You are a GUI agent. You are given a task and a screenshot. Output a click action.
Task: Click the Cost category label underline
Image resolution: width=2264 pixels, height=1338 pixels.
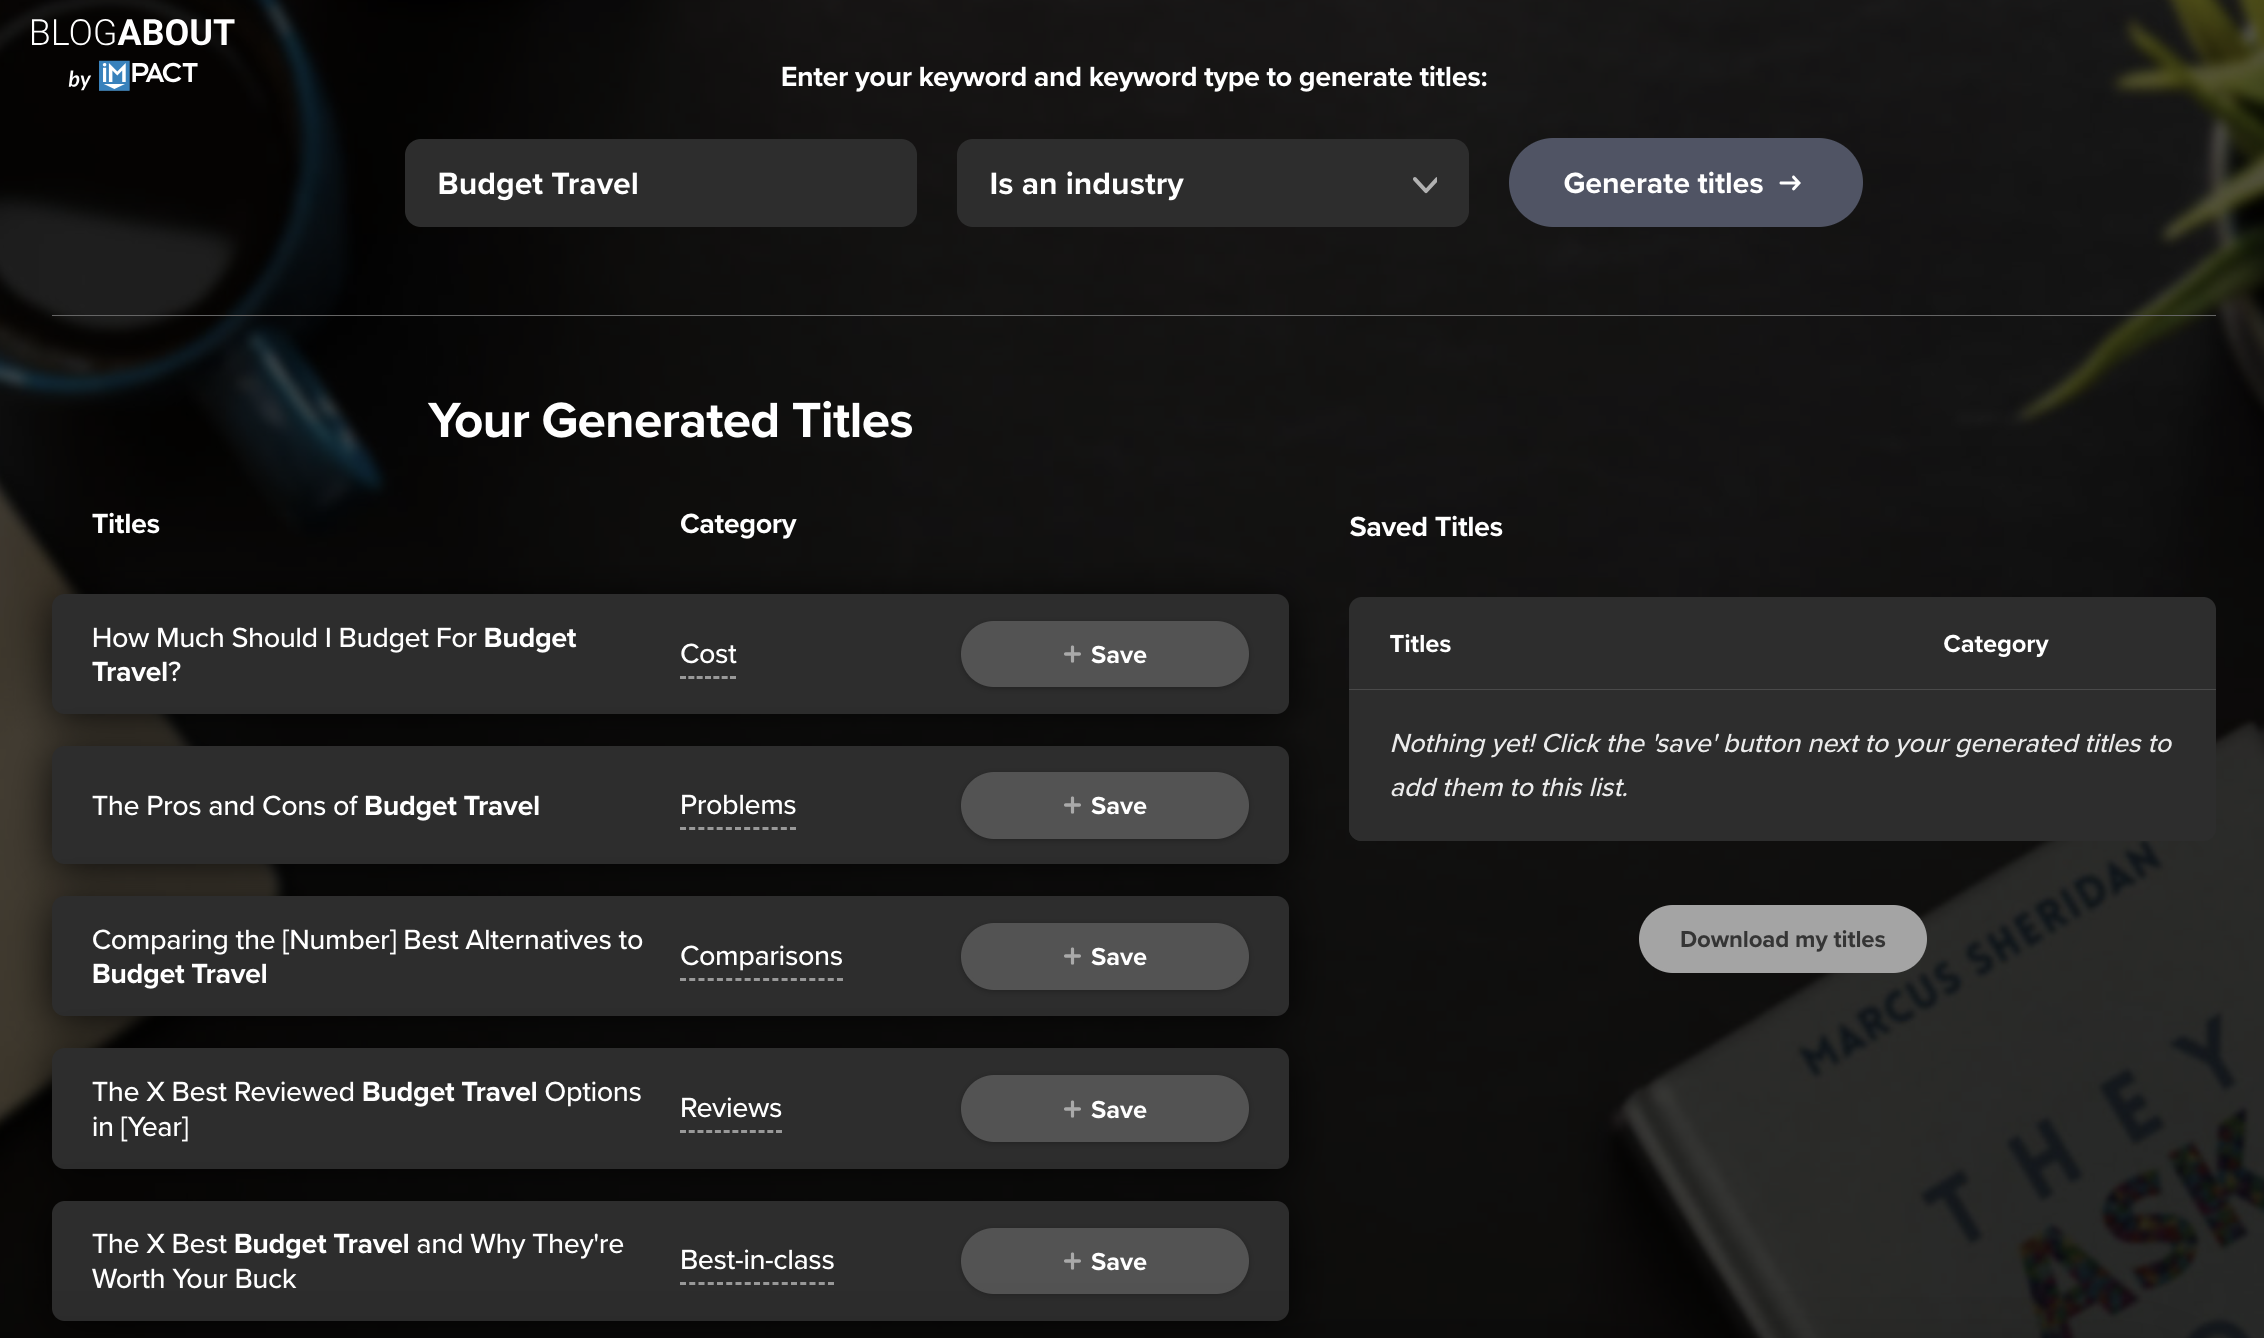[x=708, y=675]
